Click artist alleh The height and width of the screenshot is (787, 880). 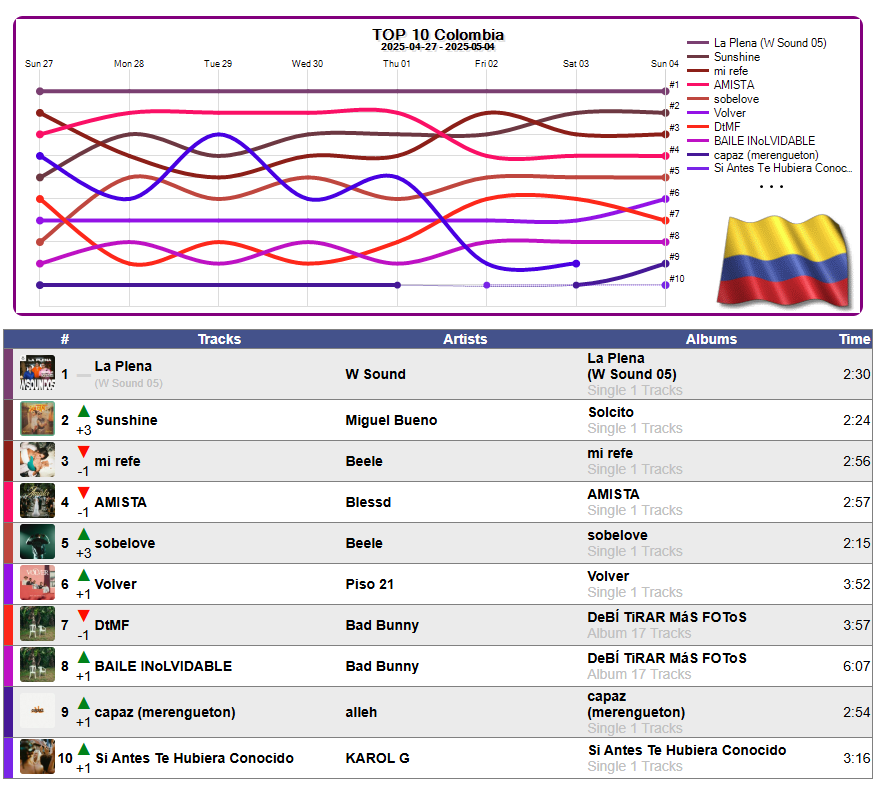pos(361,712)
